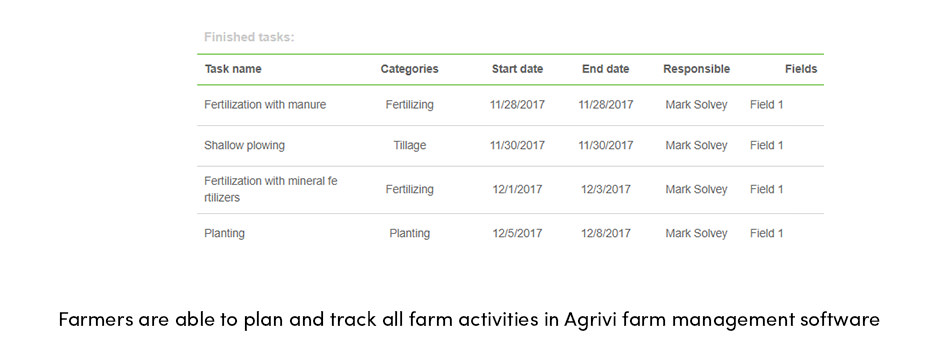Click Field 1 in the Planting row
Viewport: 940px width, 362px height.
tap(766, 233)
